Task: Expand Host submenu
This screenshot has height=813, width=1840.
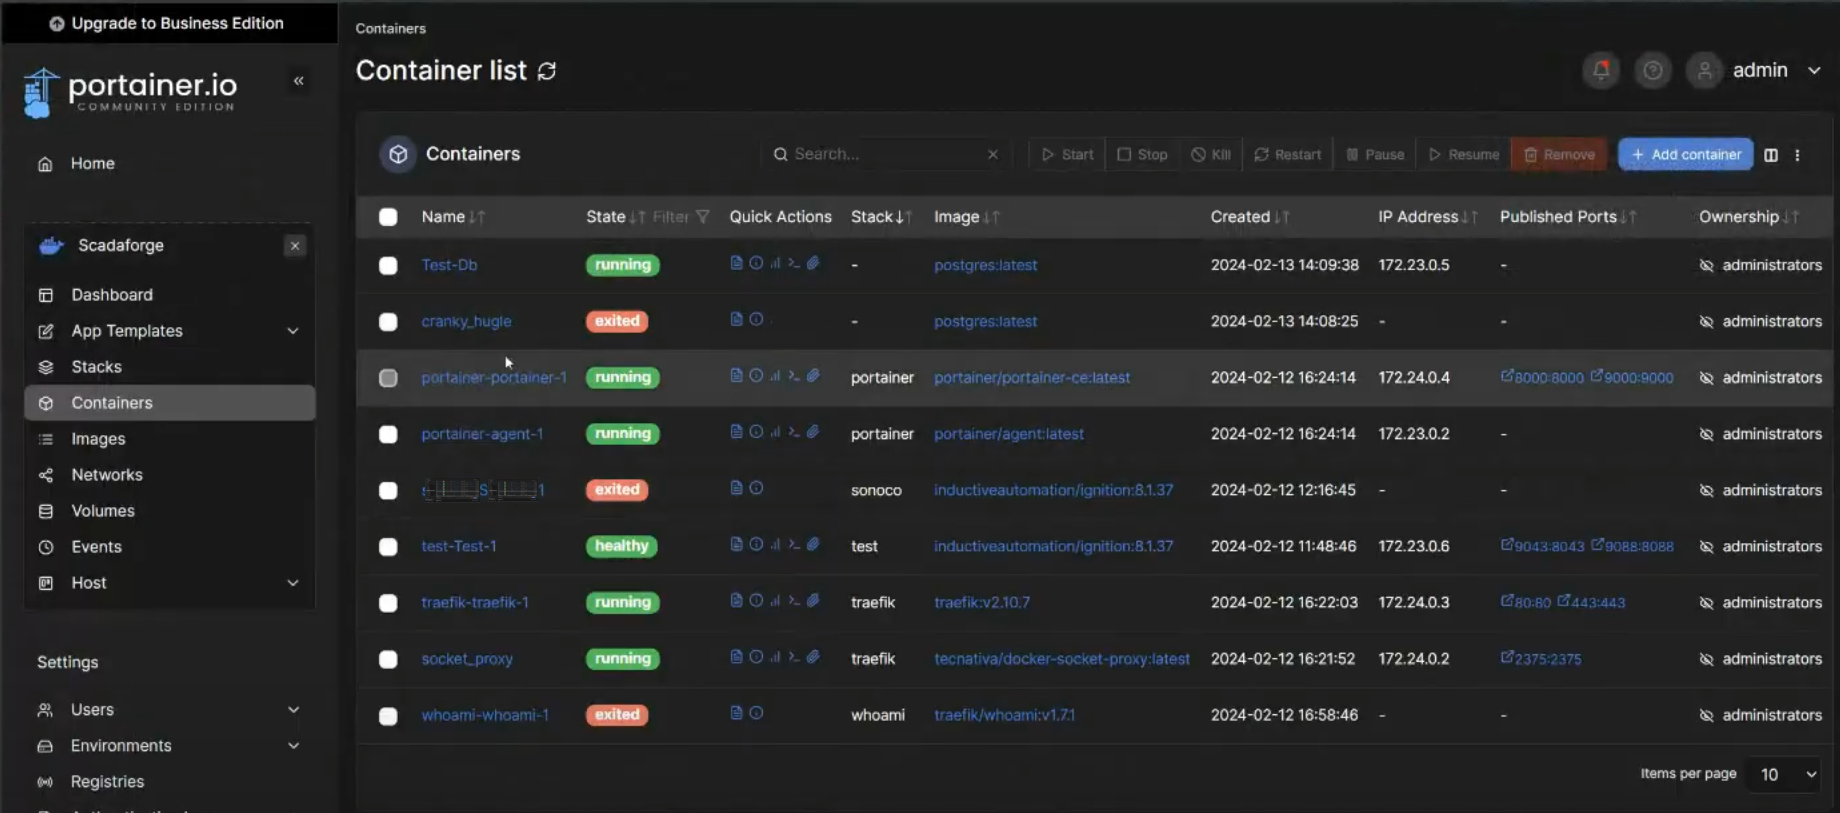Action: [293, 583]
